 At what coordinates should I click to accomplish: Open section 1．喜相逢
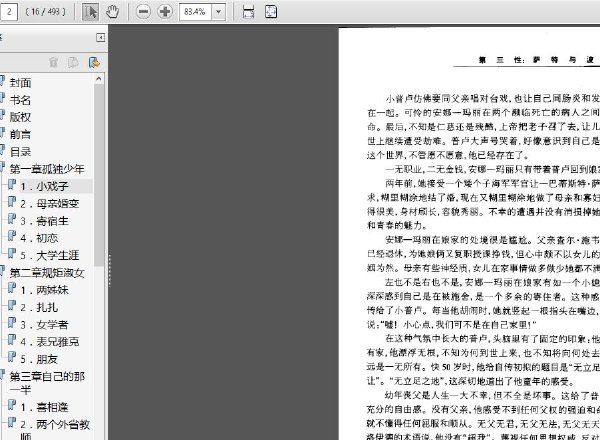pos(44,407)
